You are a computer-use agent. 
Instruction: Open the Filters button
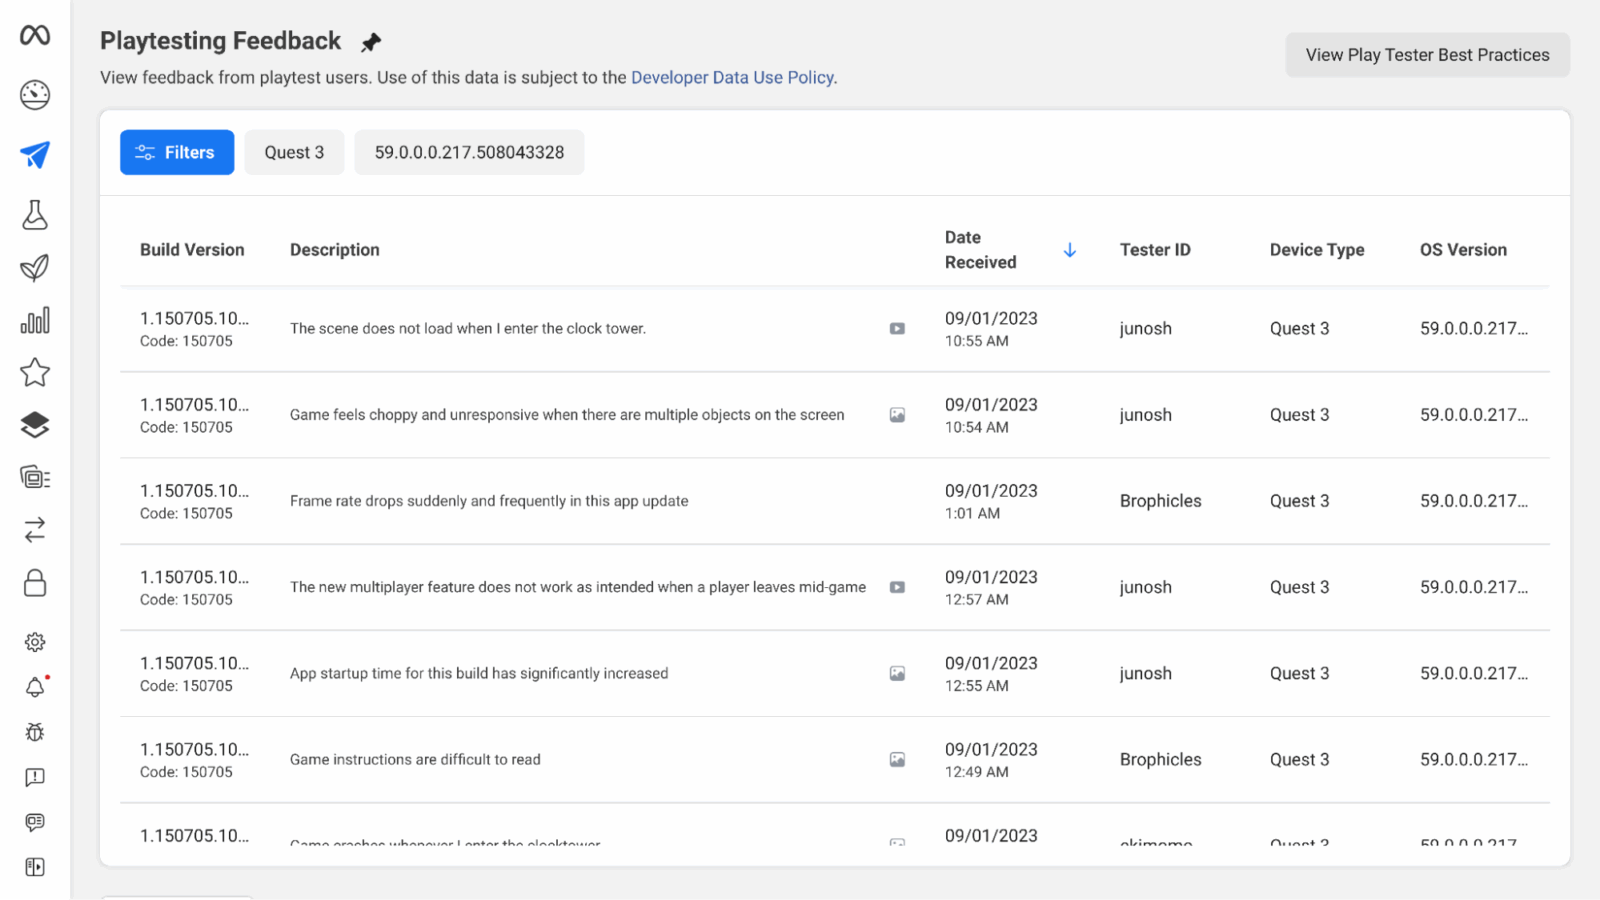point(177,152)
